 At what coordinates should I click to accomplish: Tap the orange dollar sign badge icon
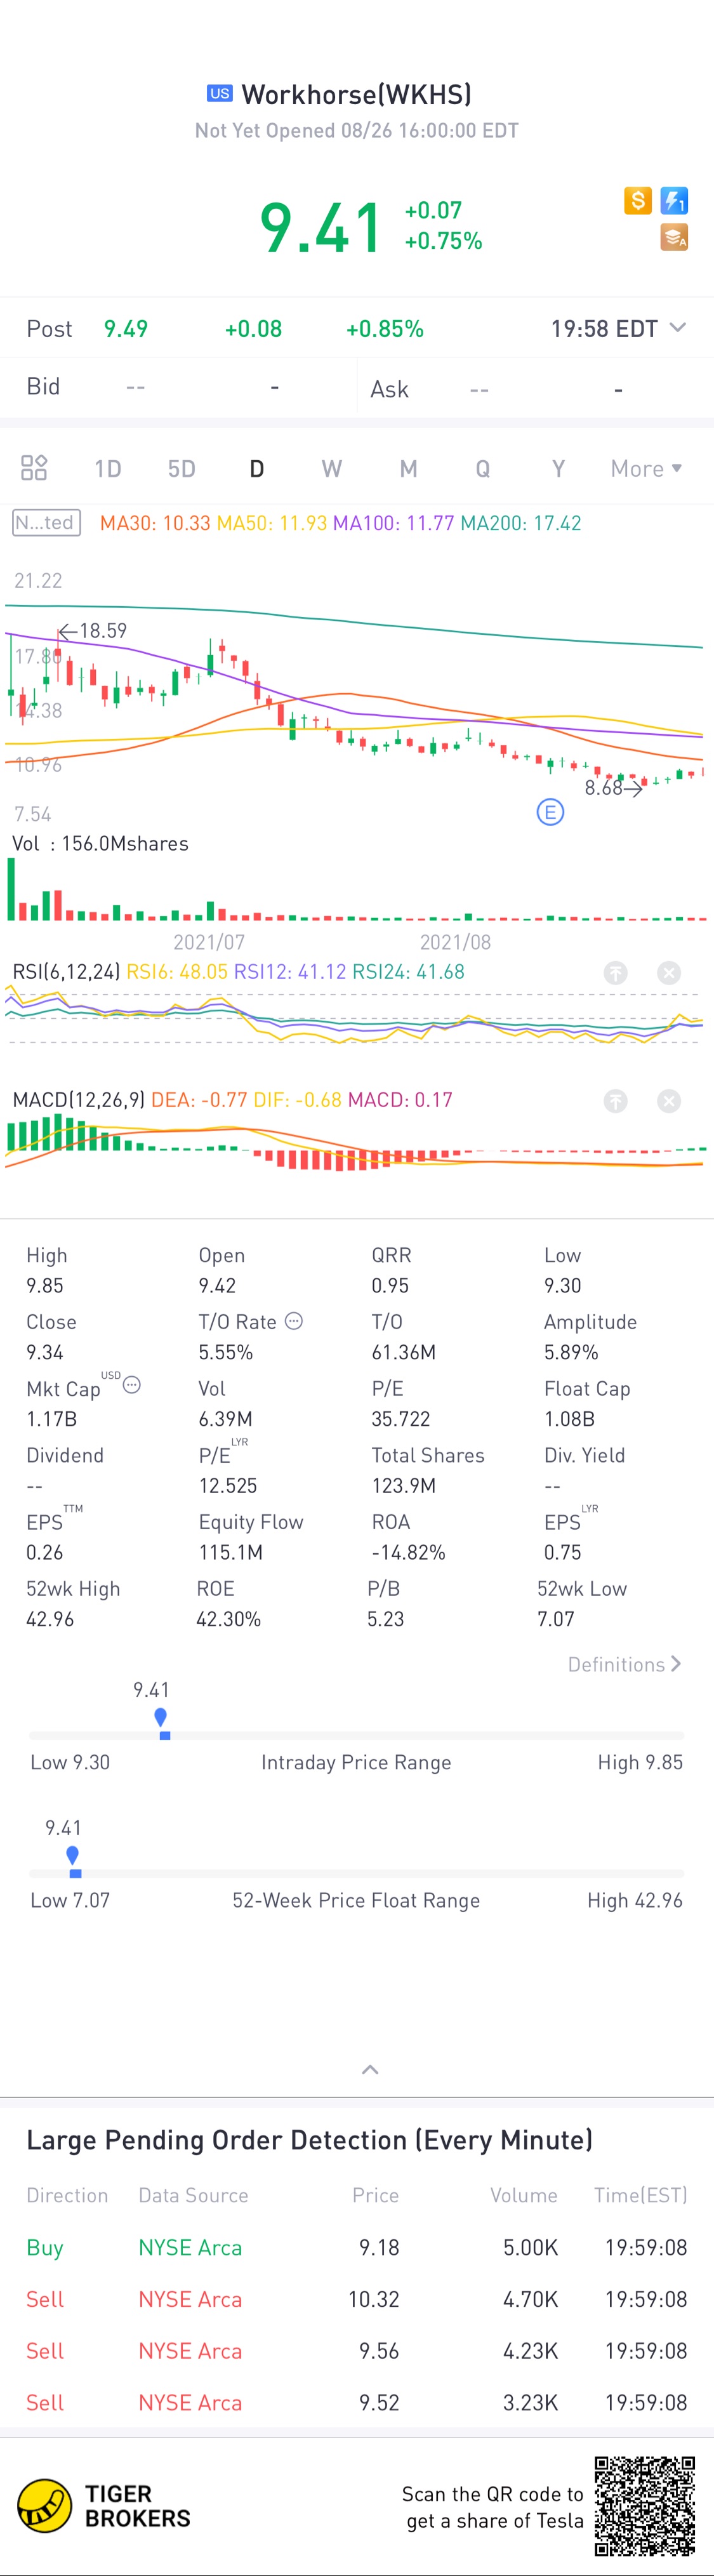[638, 201]
